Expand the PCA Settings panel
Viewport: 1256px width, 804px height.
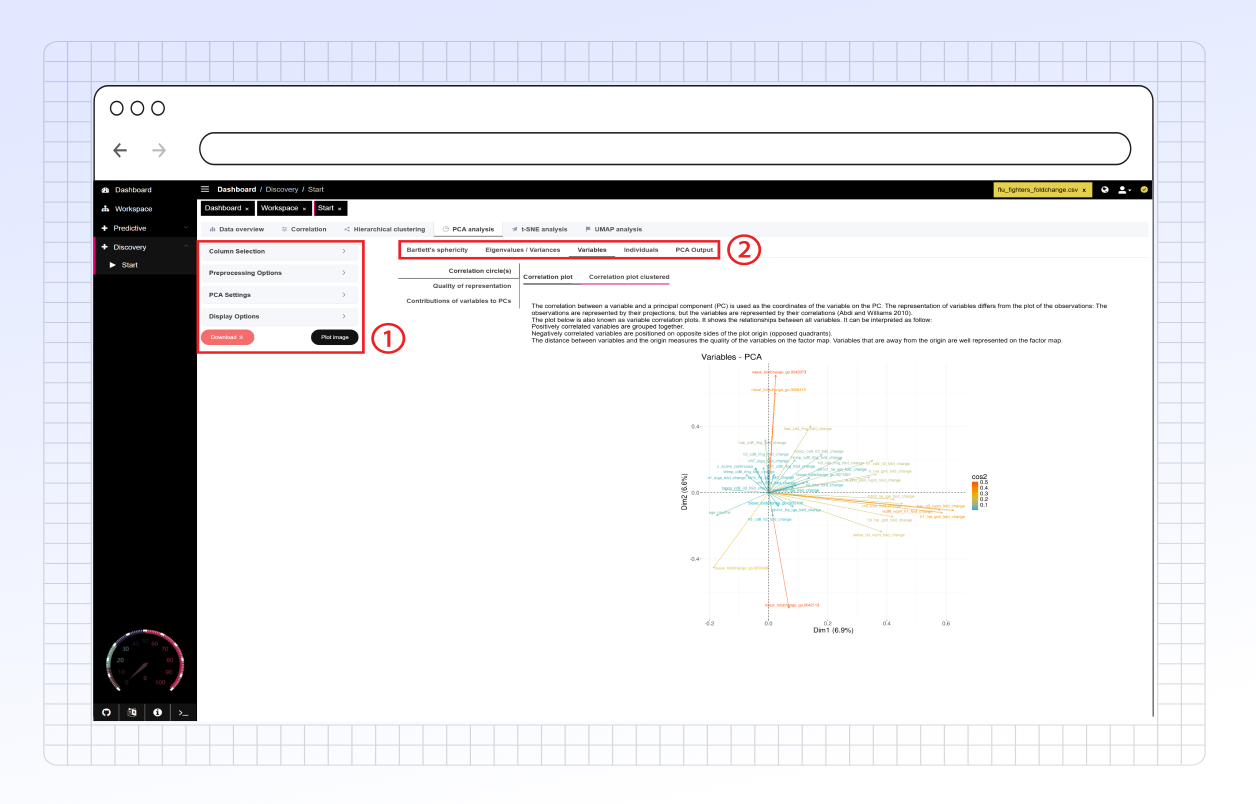279,295
